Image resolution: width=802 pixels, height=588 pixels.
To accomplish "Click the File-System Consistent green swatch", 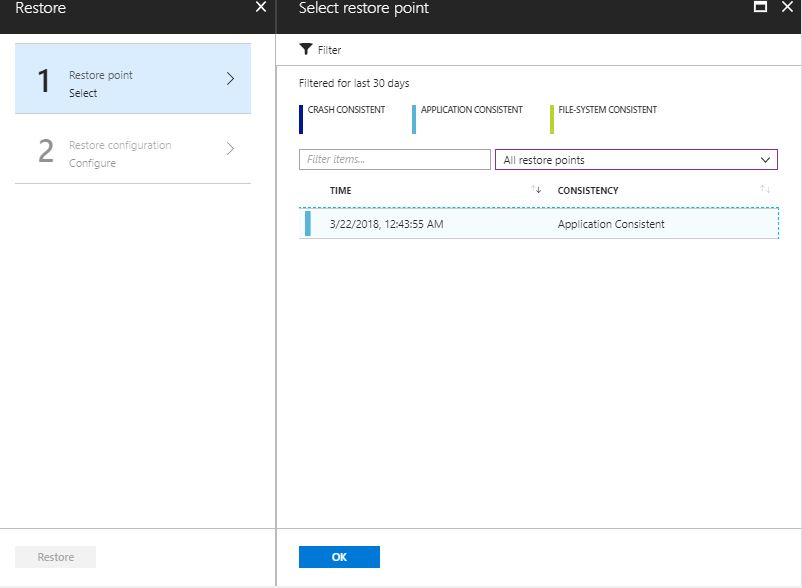I will (552, 119).
